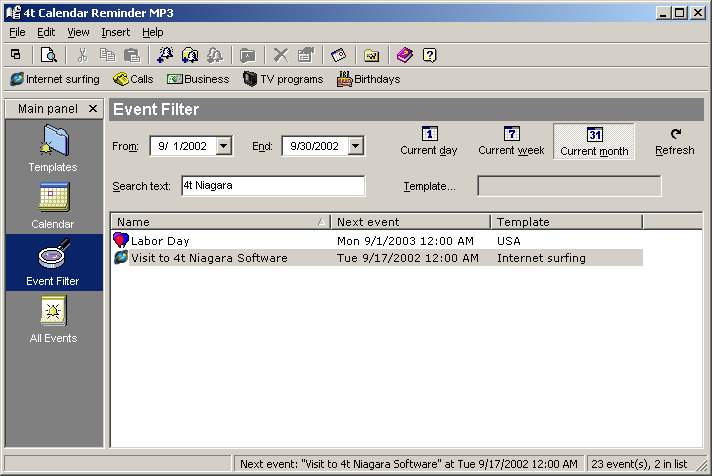Sort list by Template column header
Image resolution: width=712 pixels, height=476 pixels.
(567, 222)
